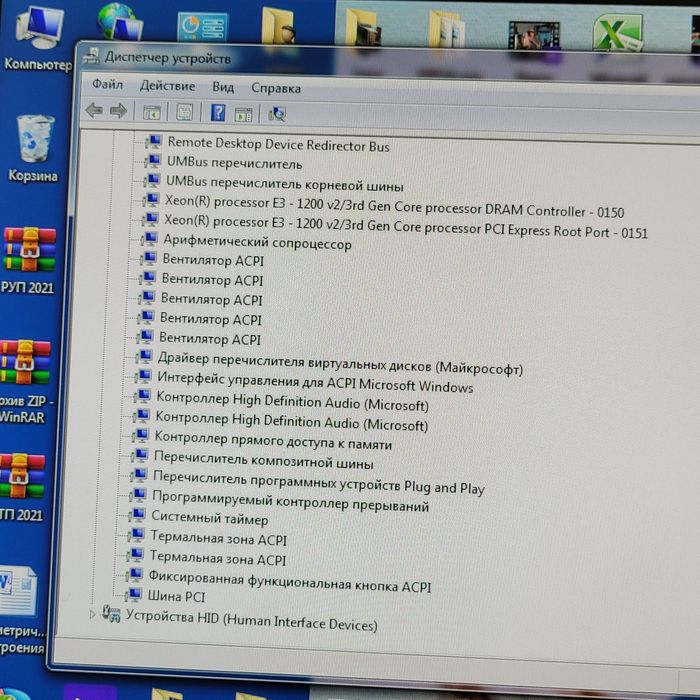This screenshot has width=700, height=700.
Task: Click the blue question mark Help icon
Action: coord(218,113)
